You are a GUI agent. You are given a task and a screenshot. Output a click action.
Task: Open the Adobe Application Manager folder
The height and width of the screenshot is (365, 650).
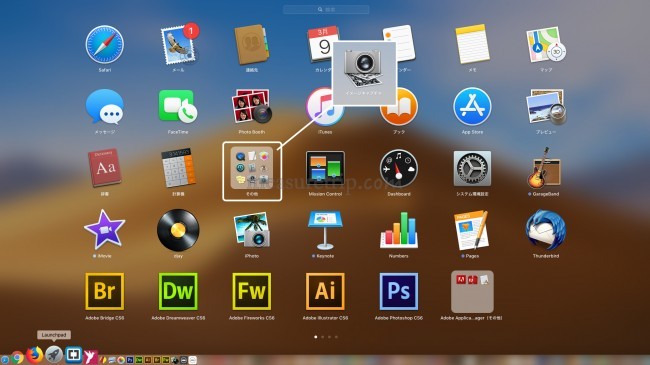(472, 291)
